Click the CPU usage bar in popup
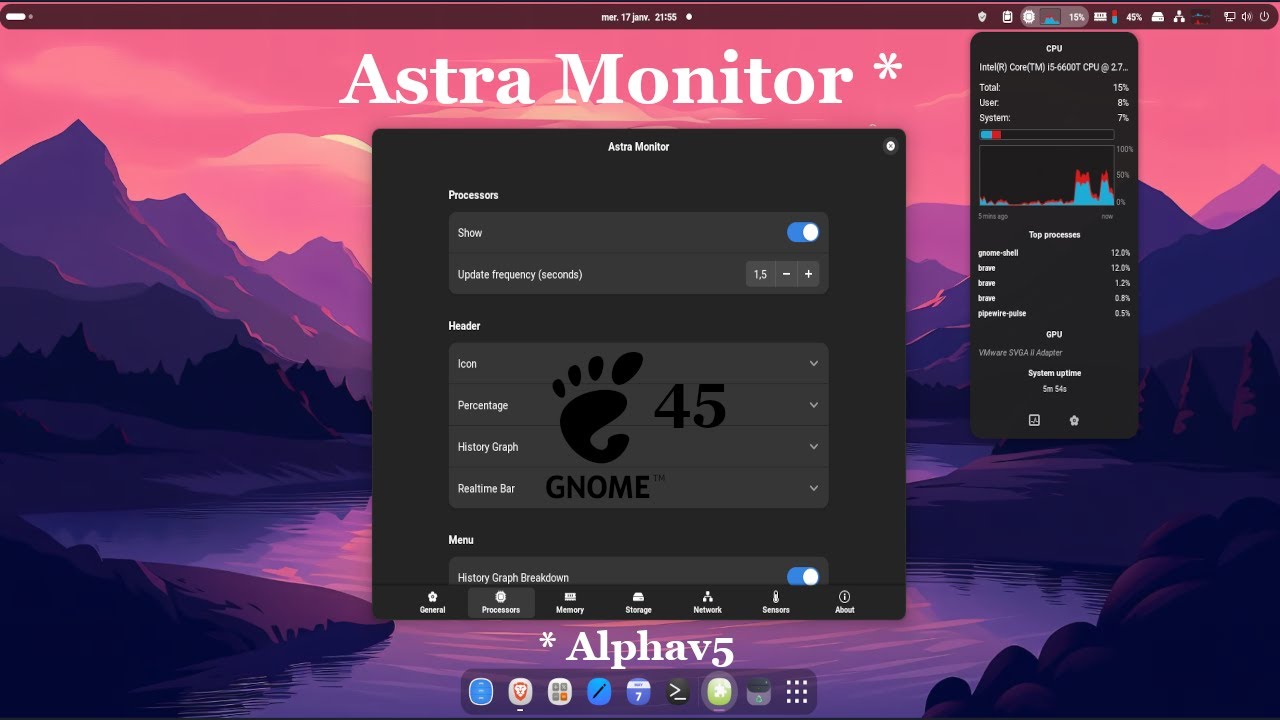 tap(1046, 134)
